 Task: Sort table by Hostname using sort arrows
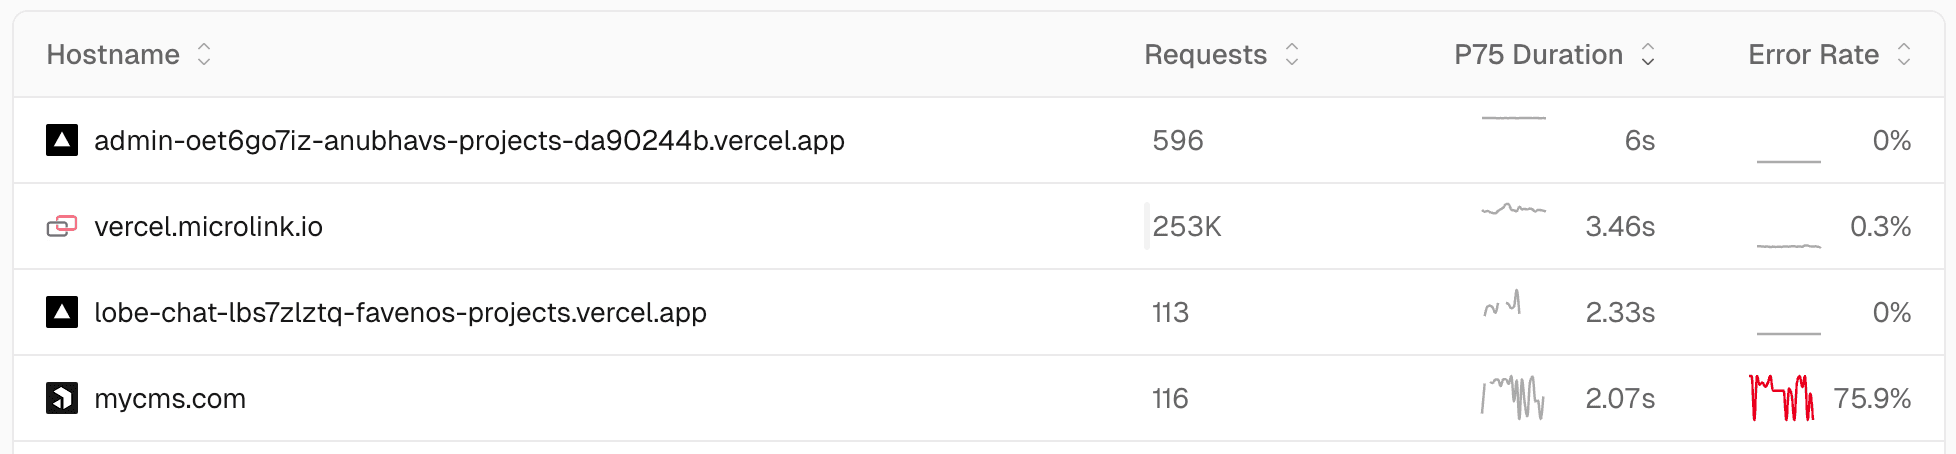click(x=204, y=54)
